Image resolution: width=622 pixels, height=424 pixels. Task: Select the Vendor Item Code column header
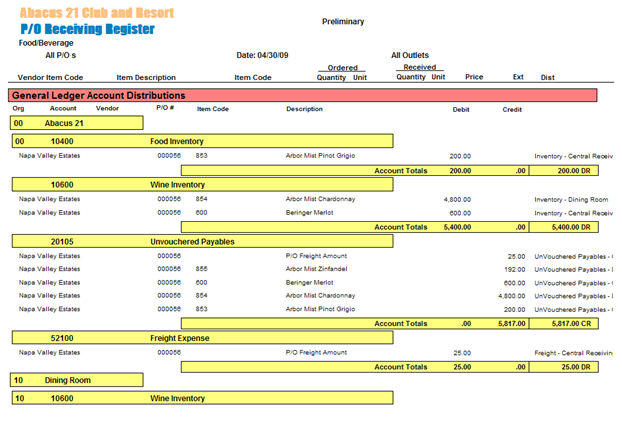click(x=50, y=77)
